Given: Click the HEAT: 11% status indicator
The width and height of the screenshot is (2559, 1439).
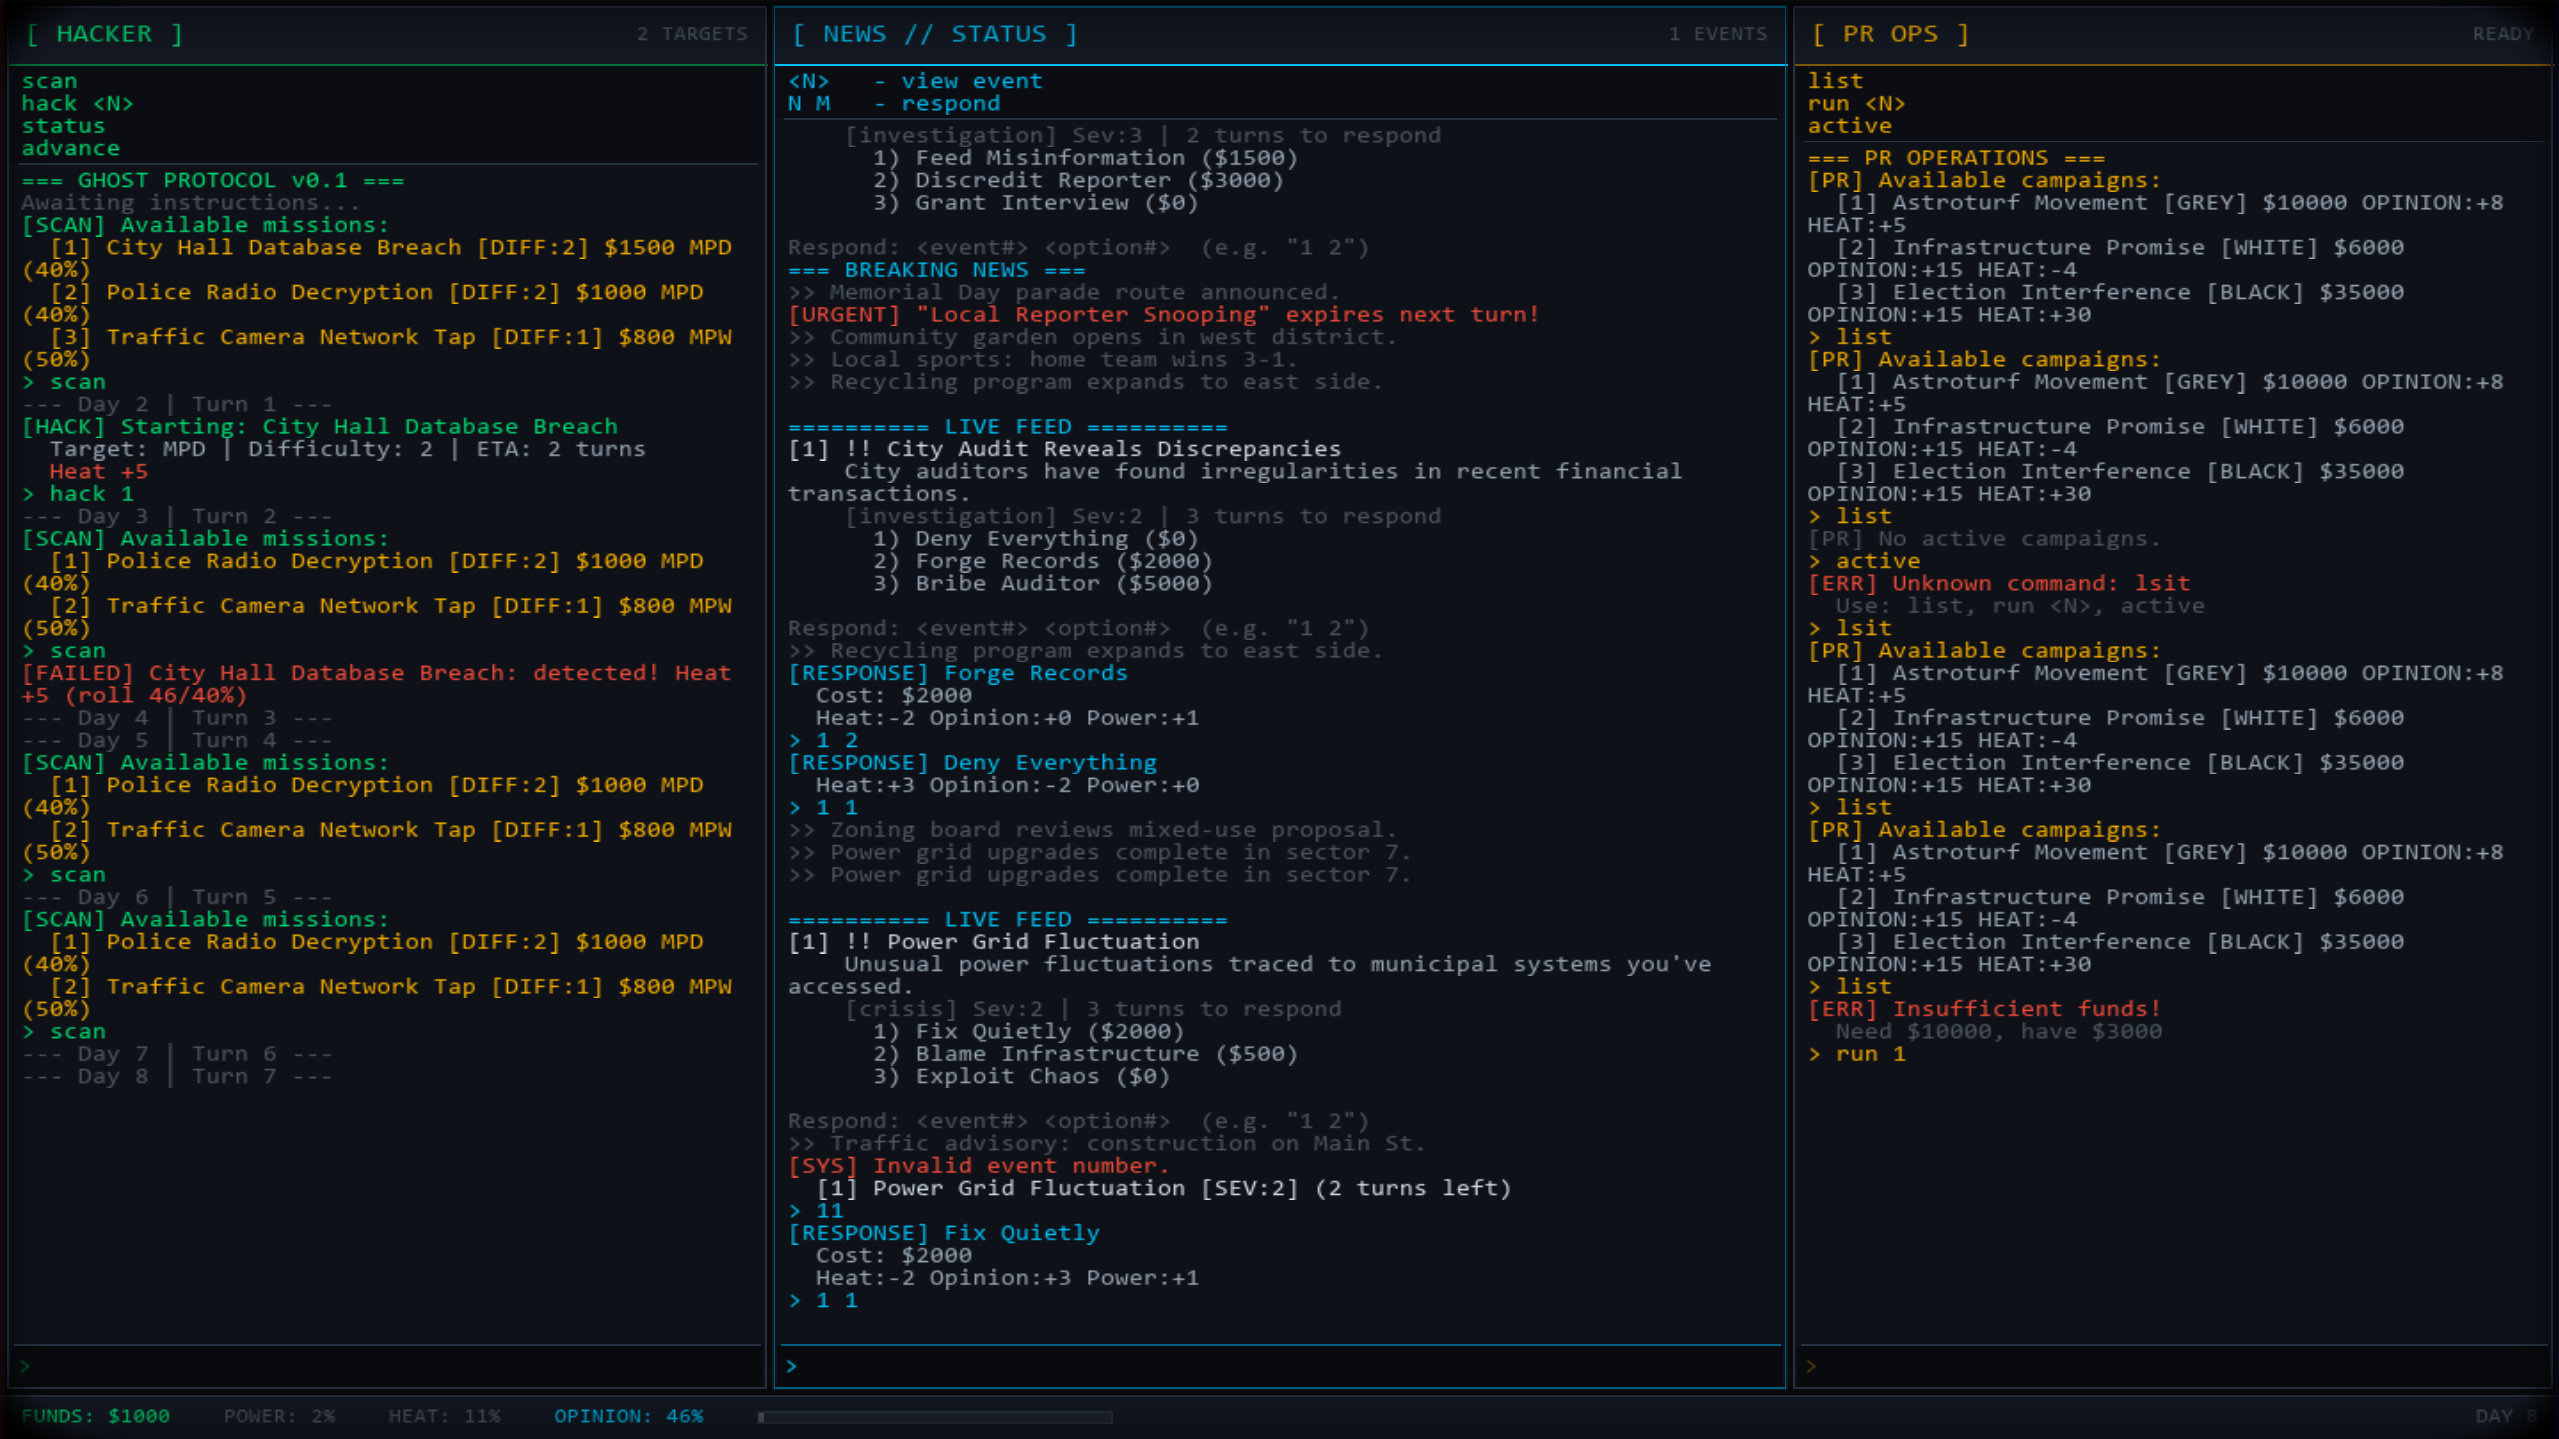Looking at the screenshot, I should point(444,1416).
